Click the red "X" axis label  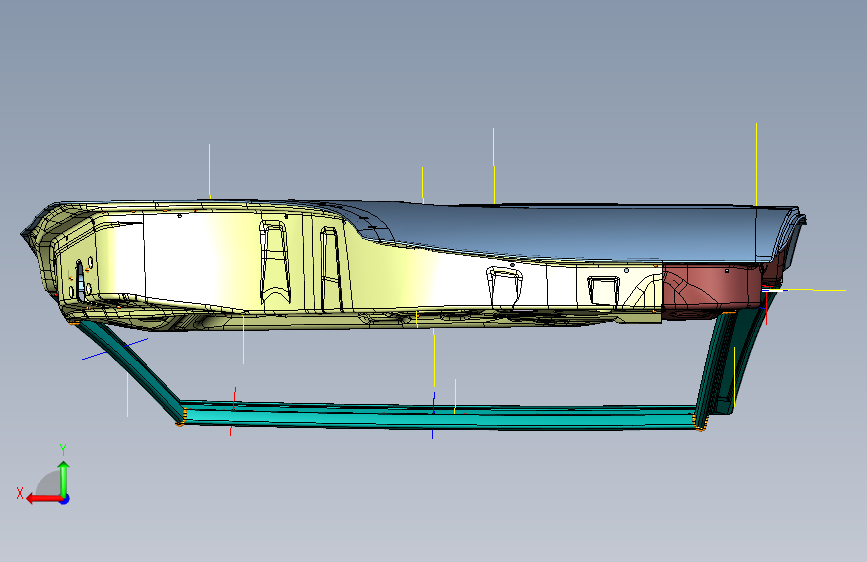pos(20,493)
